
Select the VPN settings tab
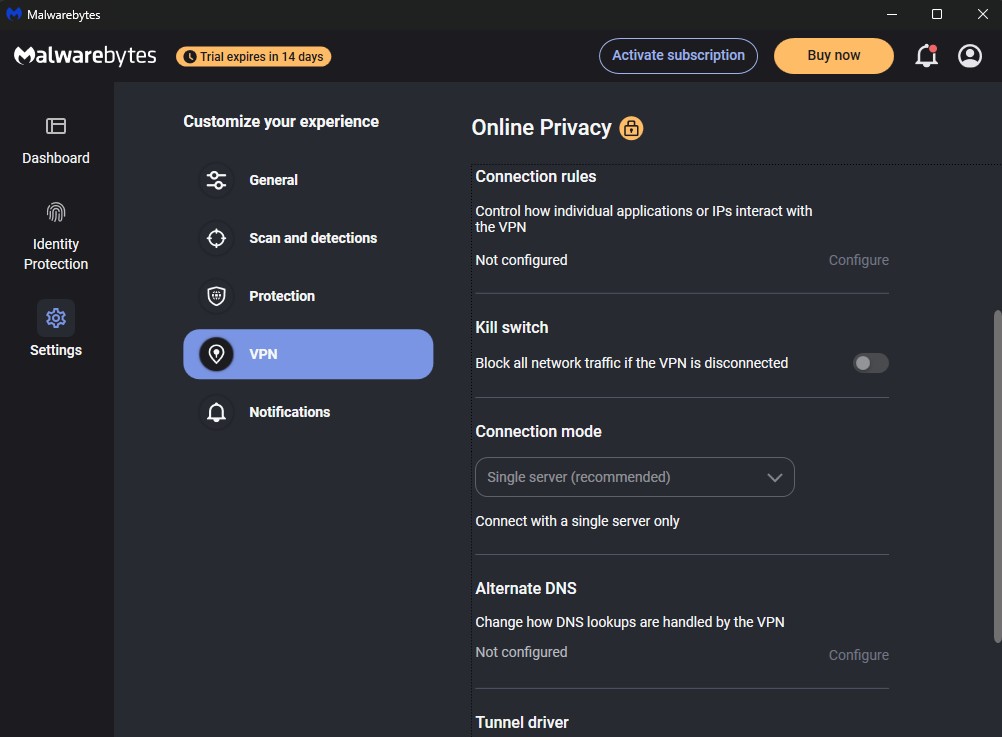point(308,354)
